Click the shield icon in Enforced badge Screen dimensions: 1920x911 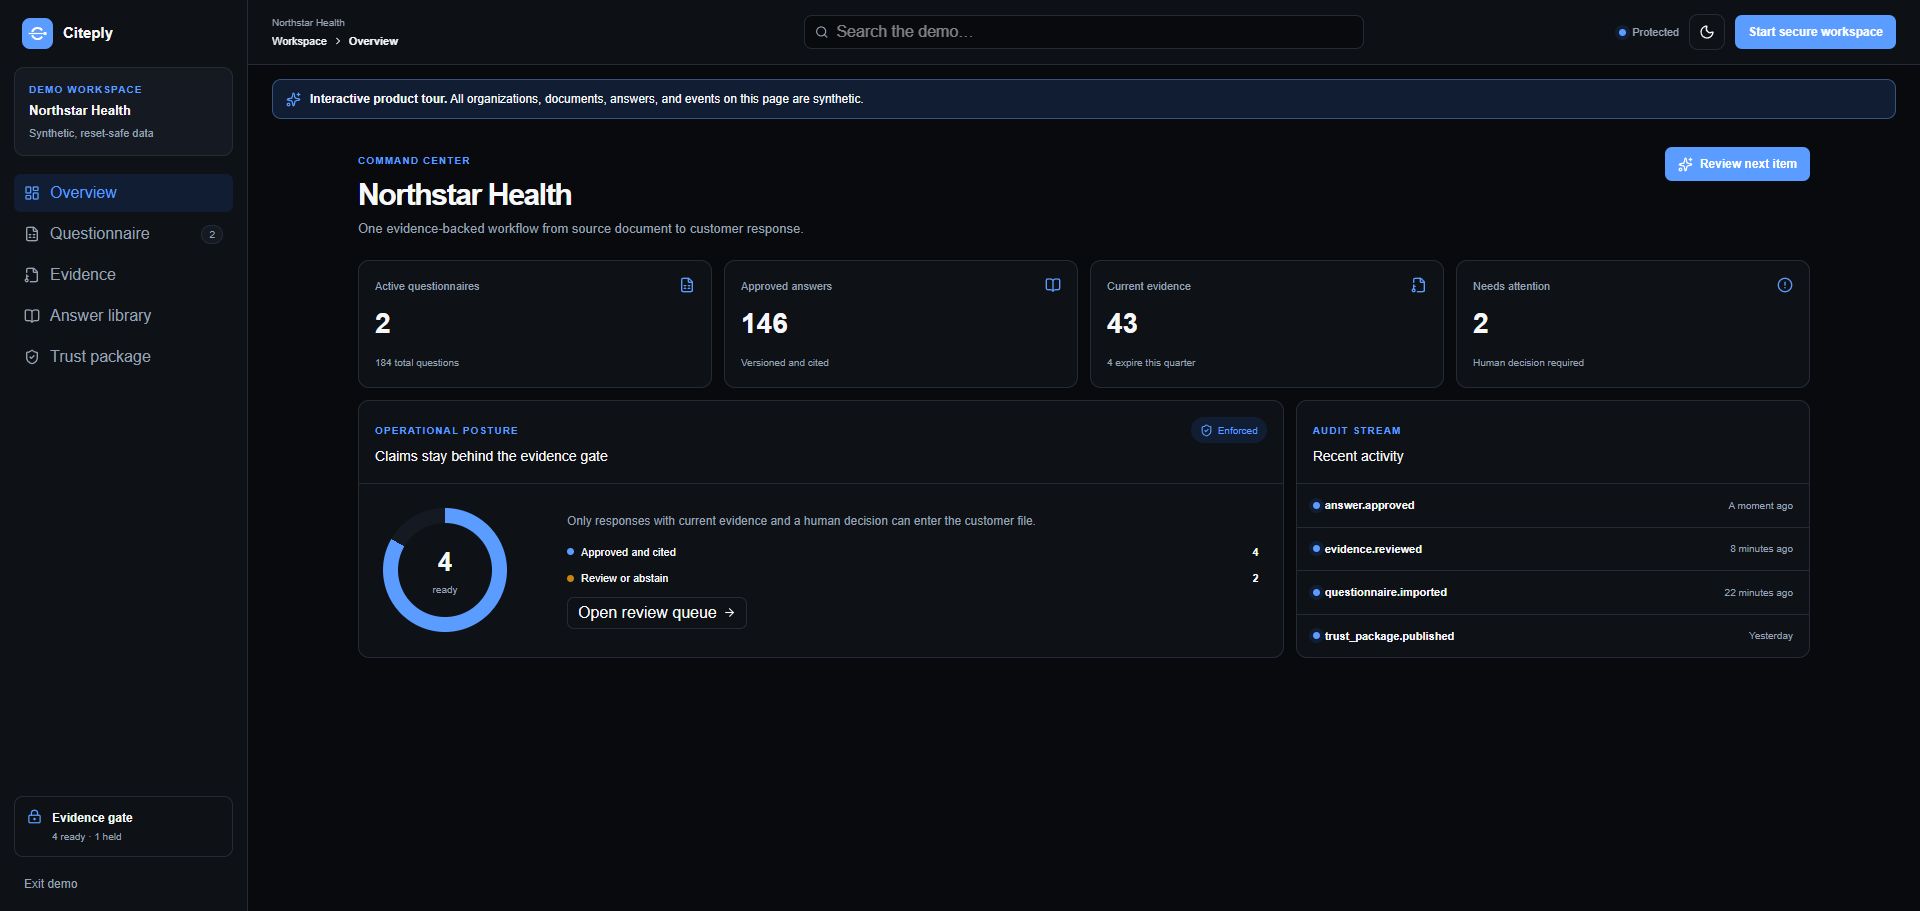pyautogui.click(x=1206, y=431)
